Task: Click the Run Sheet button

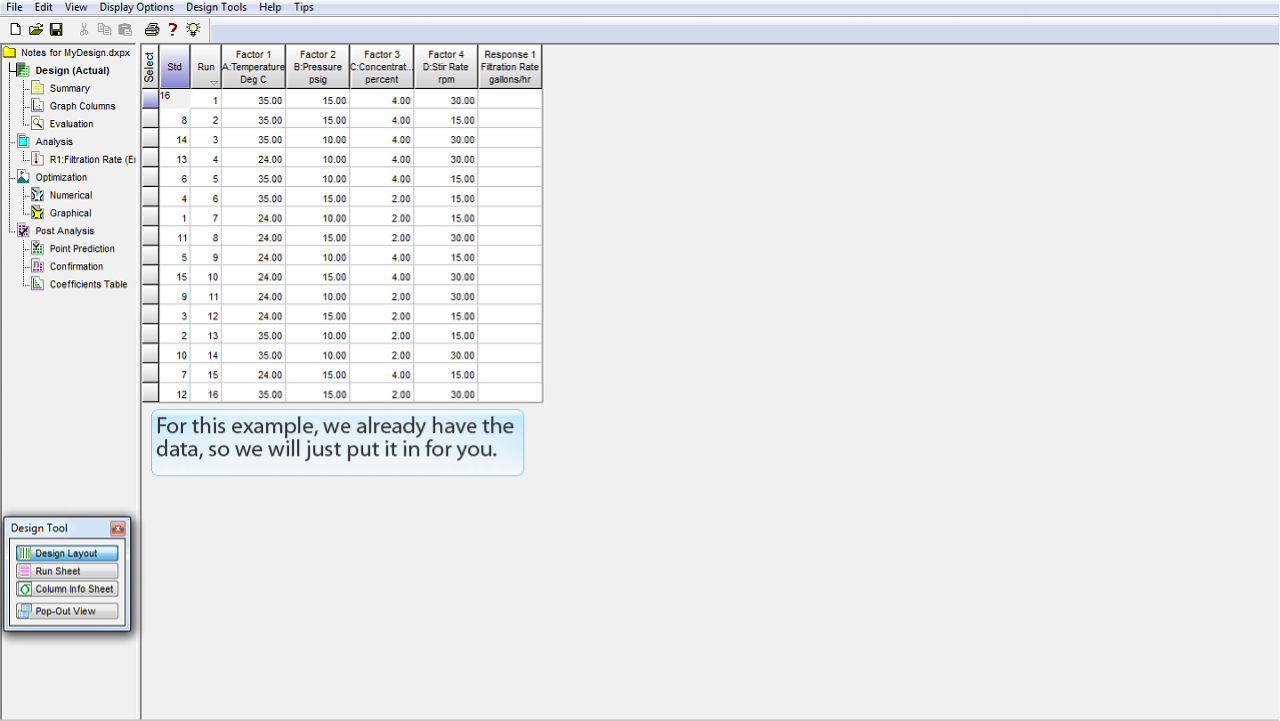Action: 67,571
